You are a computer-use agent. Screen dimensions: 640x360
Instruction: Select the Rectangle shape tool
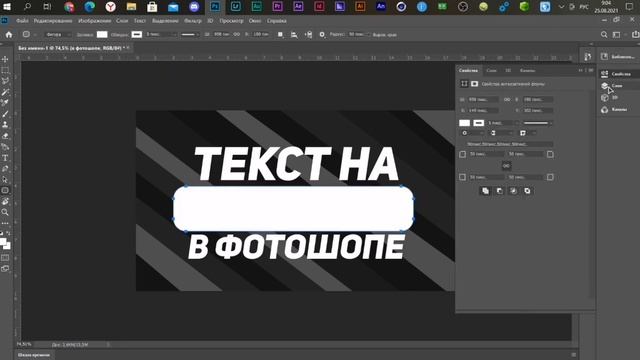pyautogui.click(x=5, y=191)
